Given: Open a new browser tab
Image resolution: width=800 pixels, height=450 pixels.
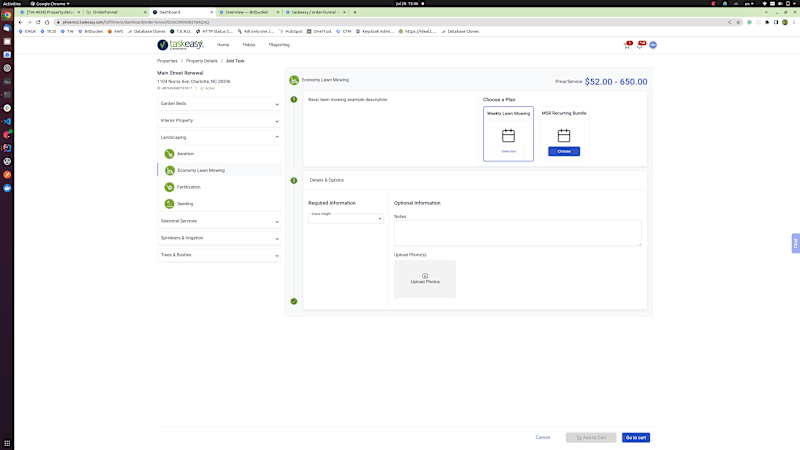Looking at the screenshot, I should pos(355,12).
